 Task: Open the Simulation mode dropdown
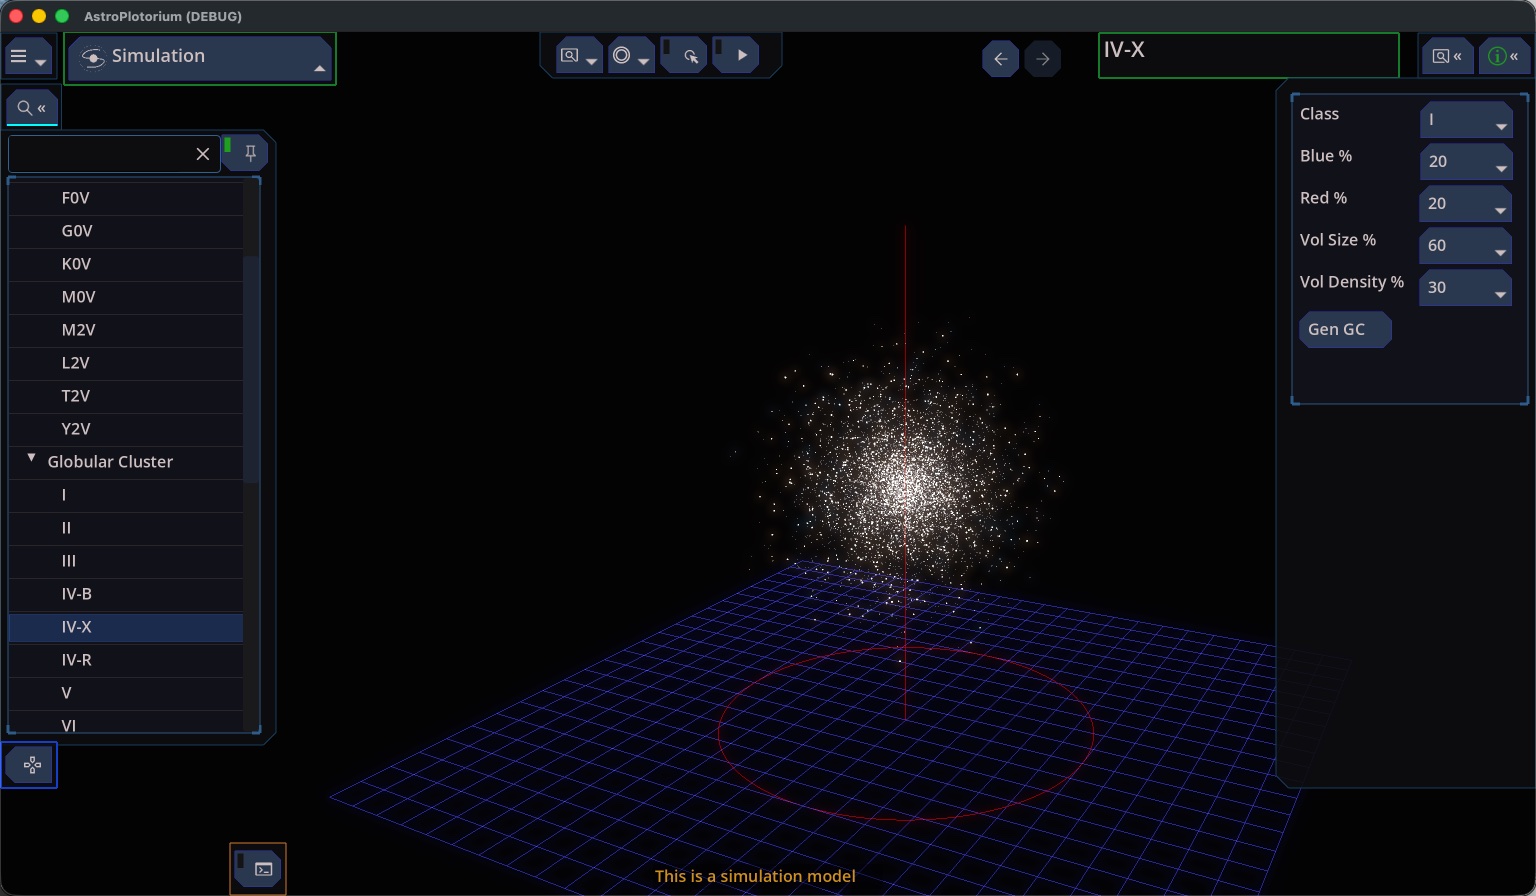(200, 58)
